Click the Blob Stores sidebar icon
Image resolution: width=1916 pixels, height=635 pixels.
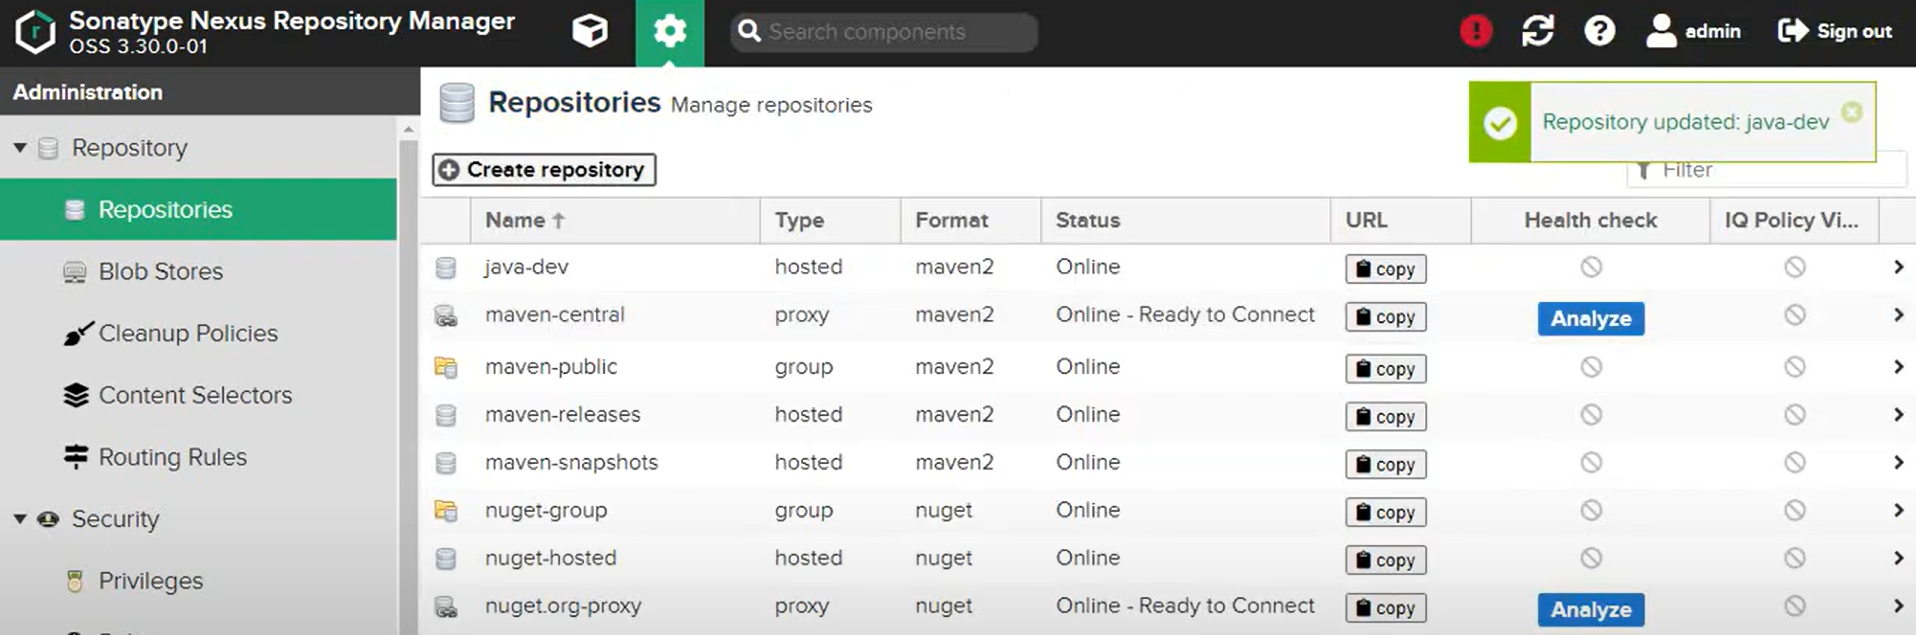pos(75,272)
